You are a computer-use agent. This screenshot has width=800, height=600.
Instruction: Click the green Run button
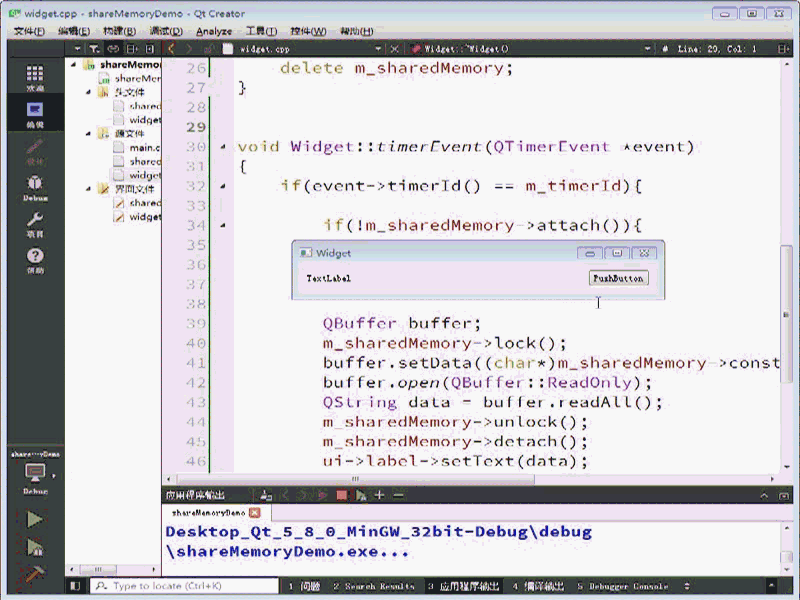pos(35,519)
